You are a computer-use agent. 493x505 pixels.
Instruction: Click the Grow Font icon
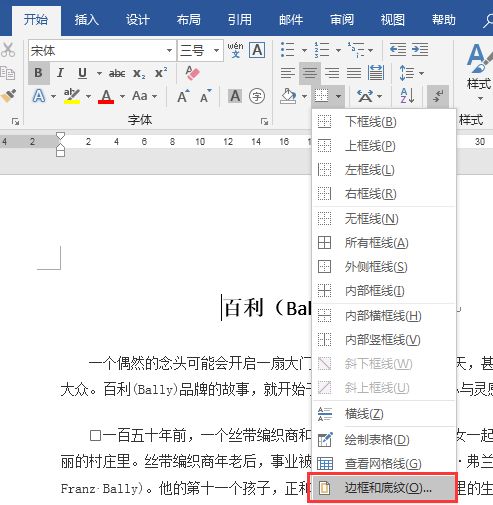click(x=183, y=96)
